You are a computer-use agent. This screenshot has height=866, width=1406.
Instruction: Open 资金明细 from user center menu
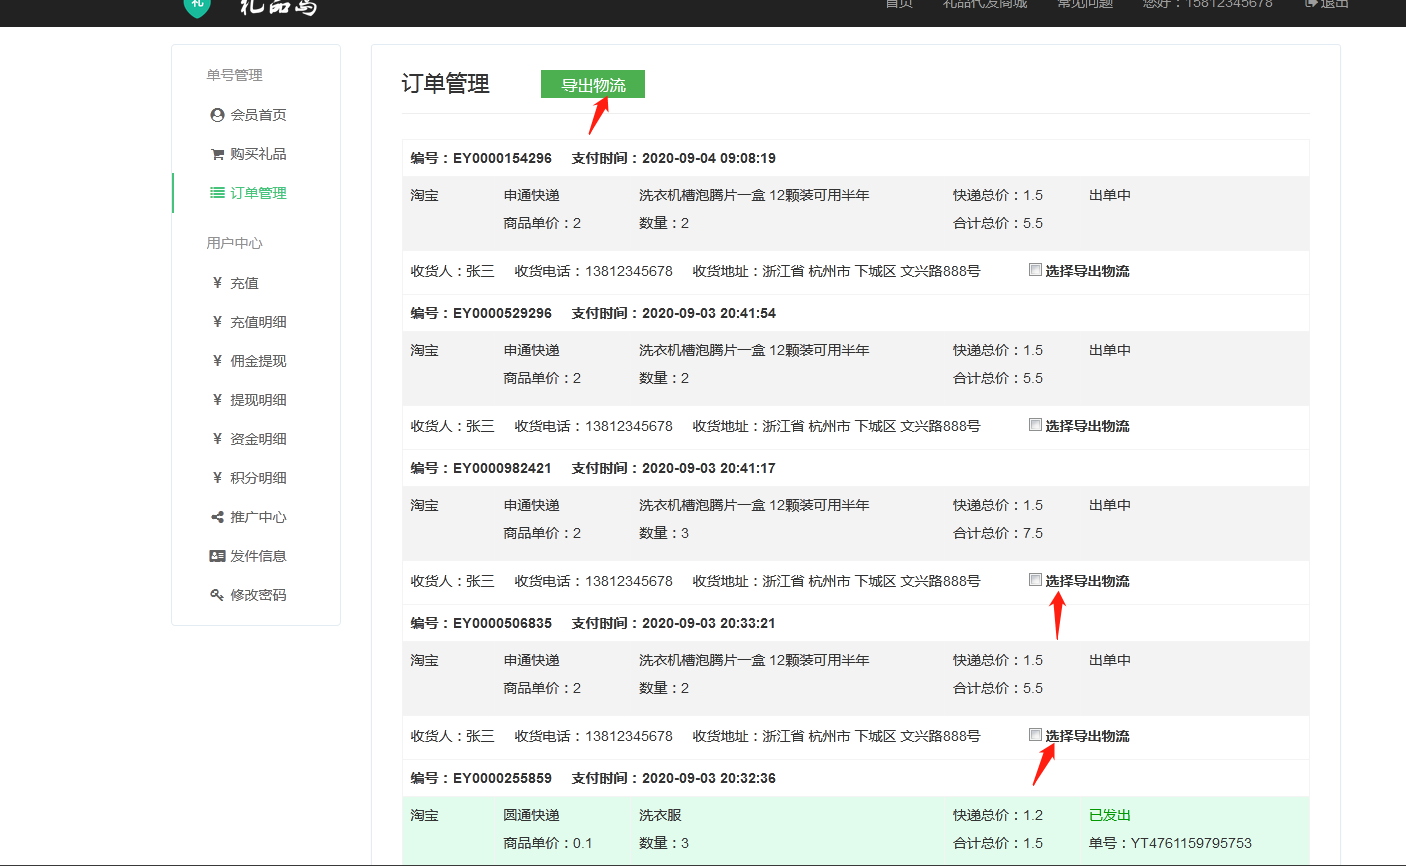[258, 439]
